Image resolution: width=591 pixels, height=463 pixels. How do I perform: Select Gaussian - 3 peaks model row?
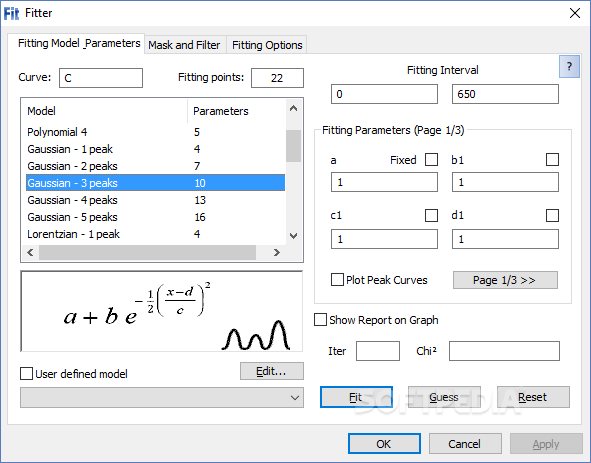[x=155, y=183]
